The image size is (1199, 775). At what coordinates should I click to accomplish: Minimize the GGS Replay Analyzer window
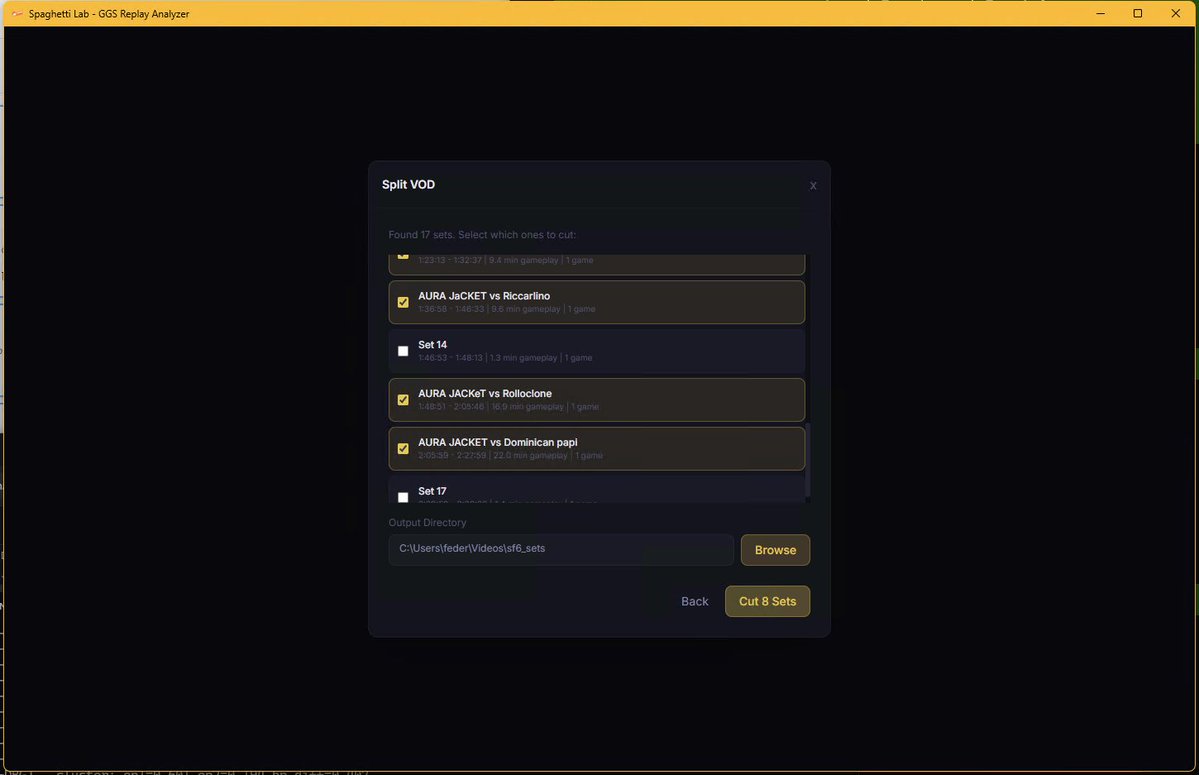pyautogui.click(x=1100, y=13)
